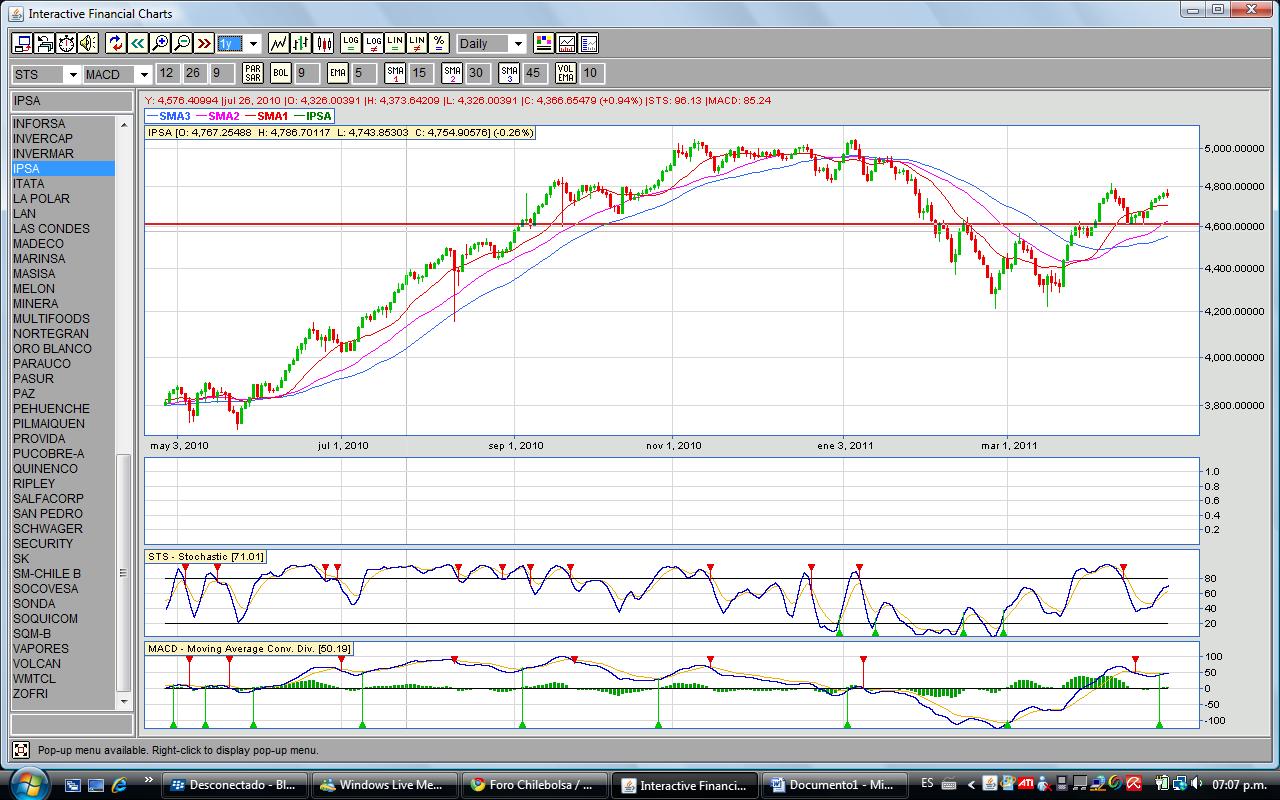Select PEHUENCHE in the stock list
The height and width of the screenshot is (800, 1280).
(x=63, y=409)
